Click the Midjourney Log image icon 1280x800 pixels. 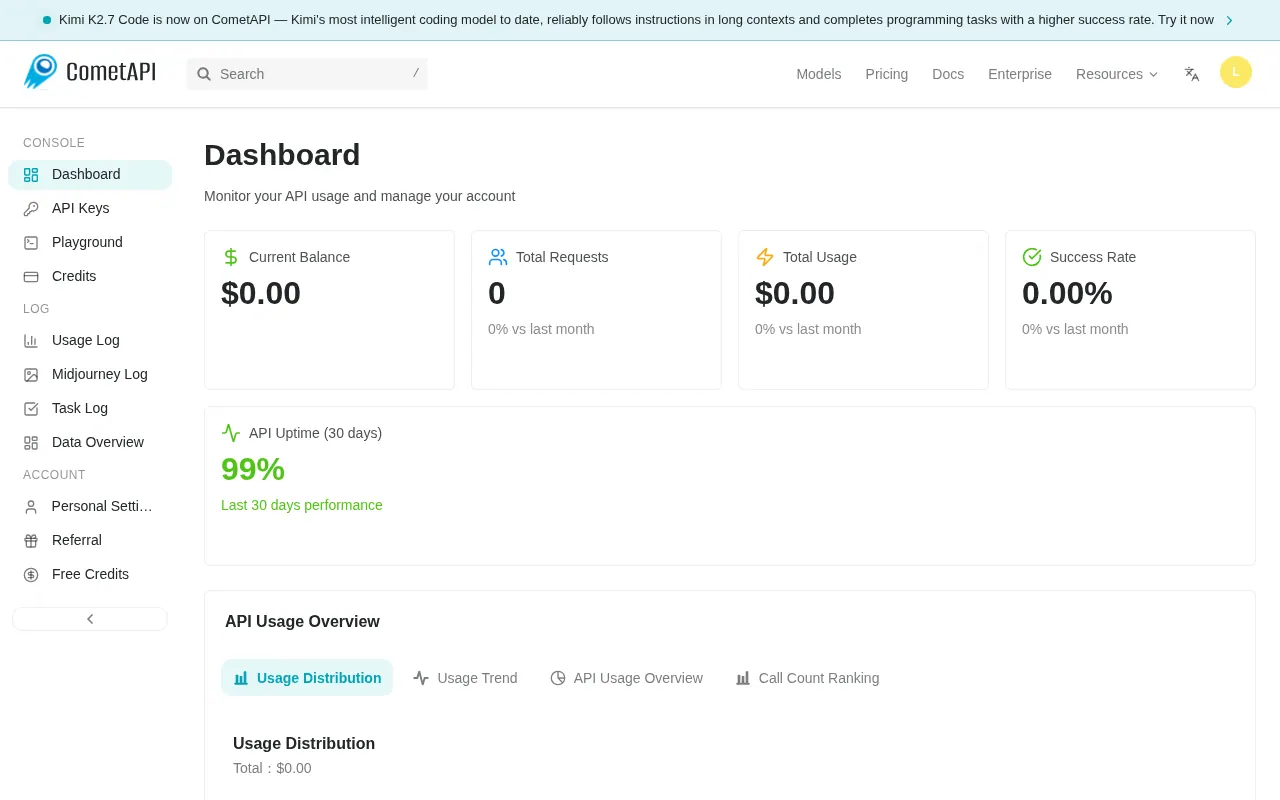click(x=31, y=375)
